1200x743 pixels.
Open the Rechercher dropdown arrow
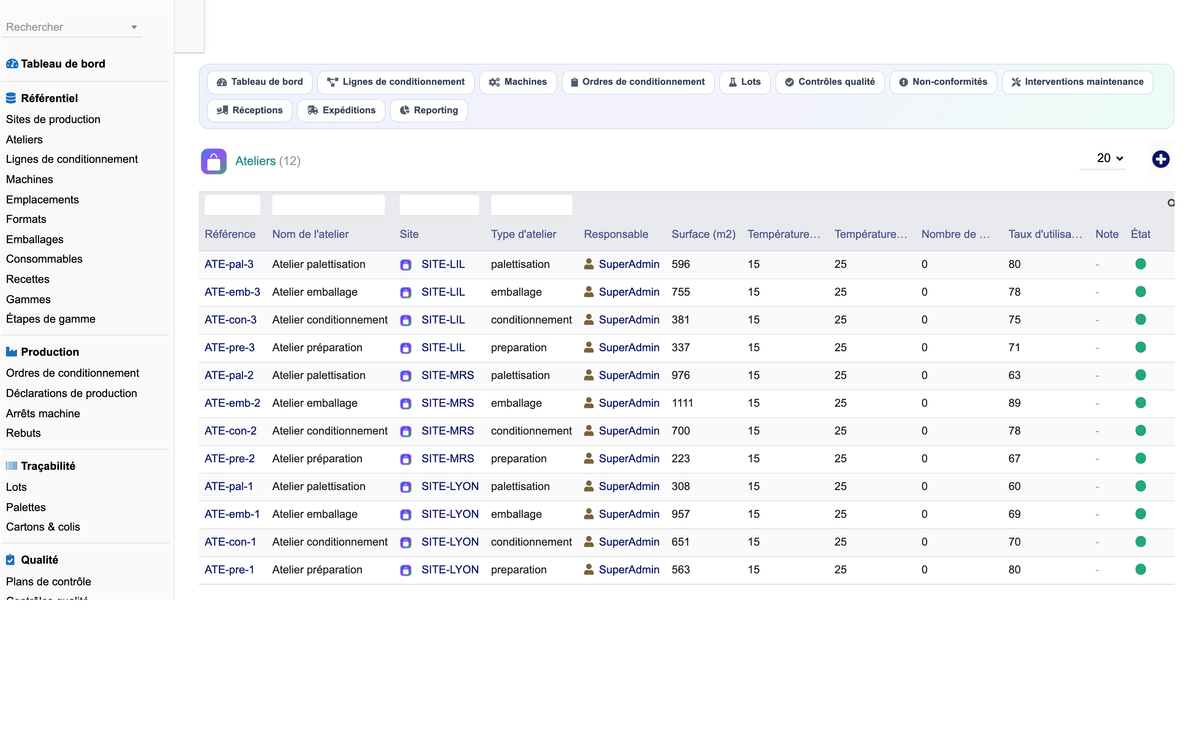[x=134, y=27]
